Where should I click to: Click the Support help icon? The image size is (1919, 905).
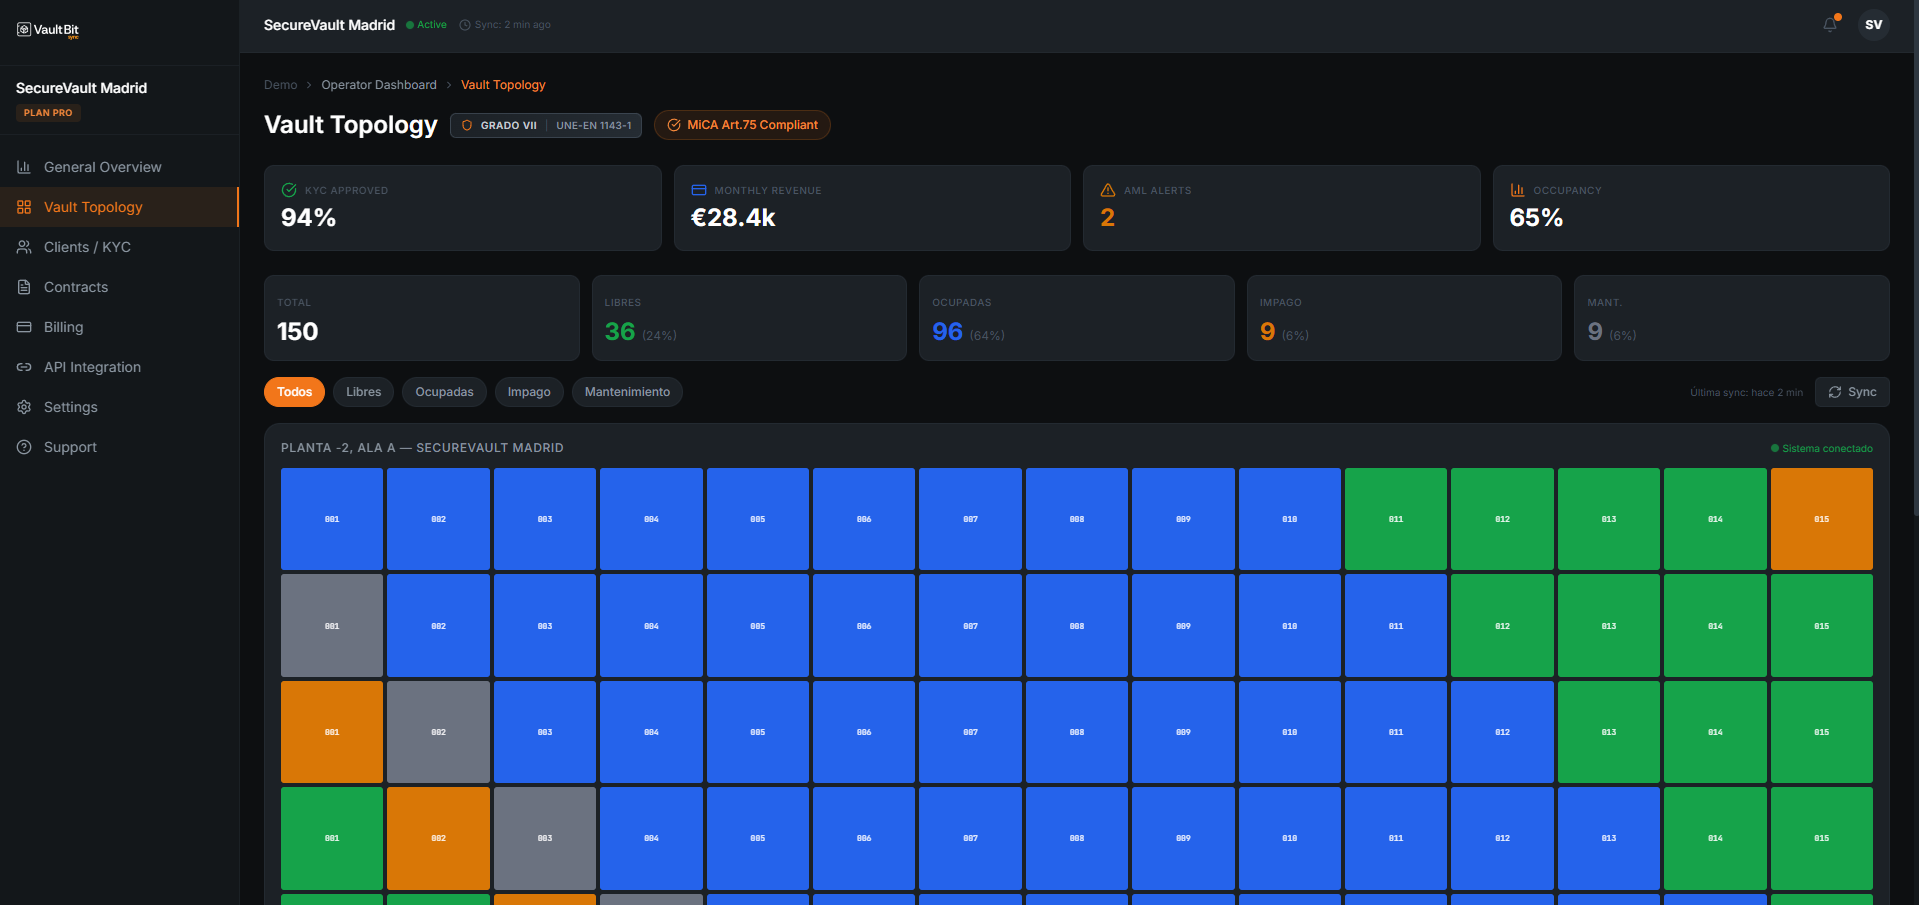pos(24,447)
